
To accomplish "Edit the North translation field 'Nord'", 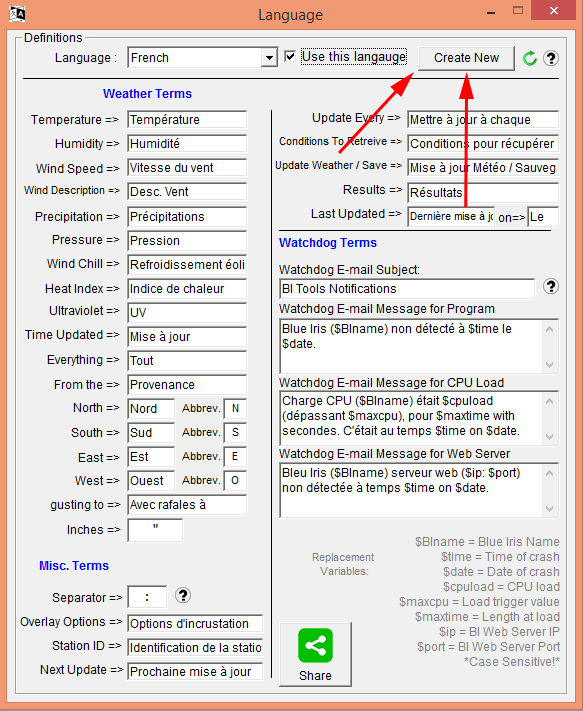I will [x=151, y=409].
